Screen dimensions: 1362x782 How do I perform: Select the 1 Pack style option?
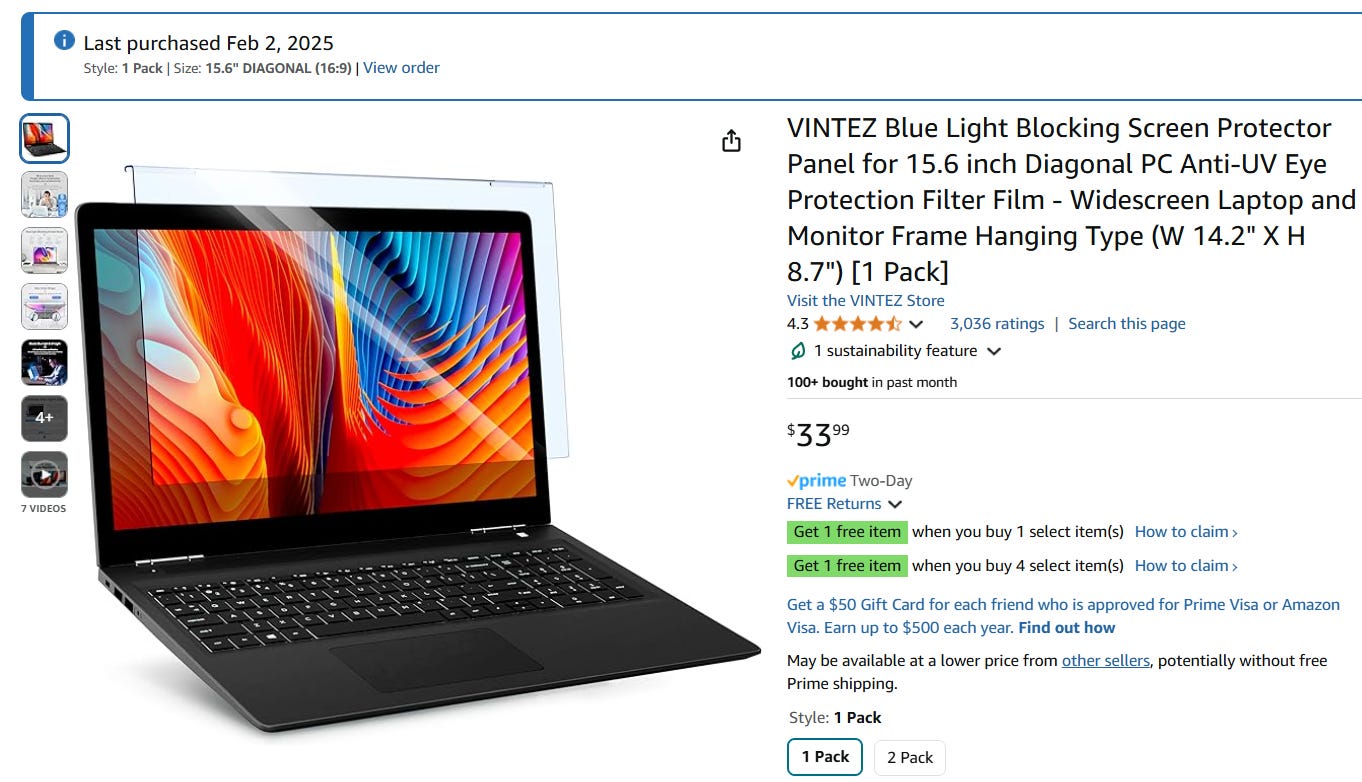[x=825, y=757]
